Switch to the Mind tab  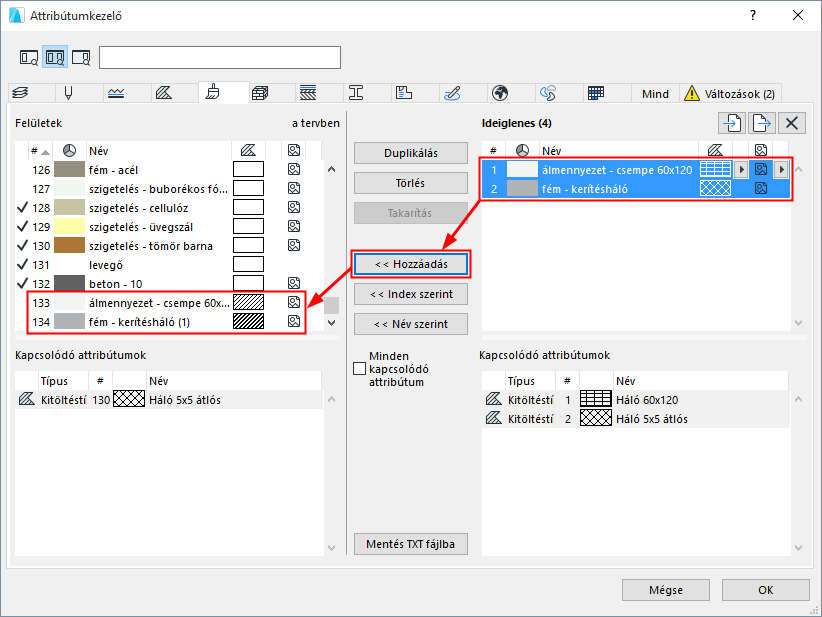point(655,94)
